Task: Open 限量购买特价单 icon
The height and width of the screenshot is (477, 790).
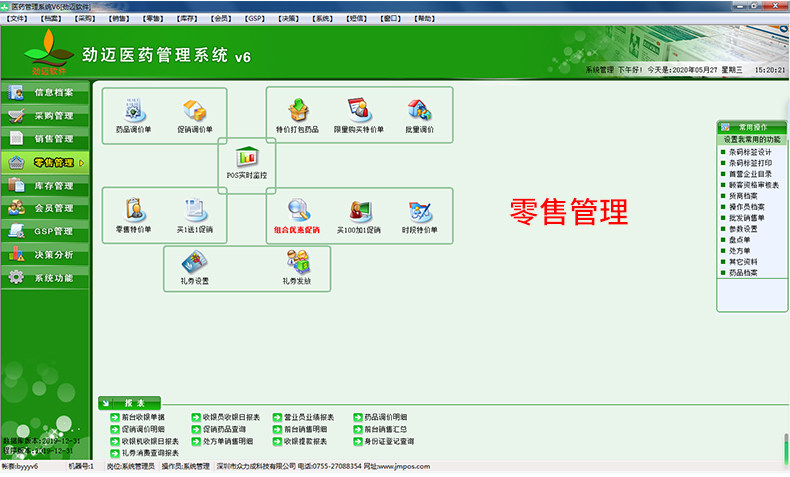Action: click(x=359, y=110)
